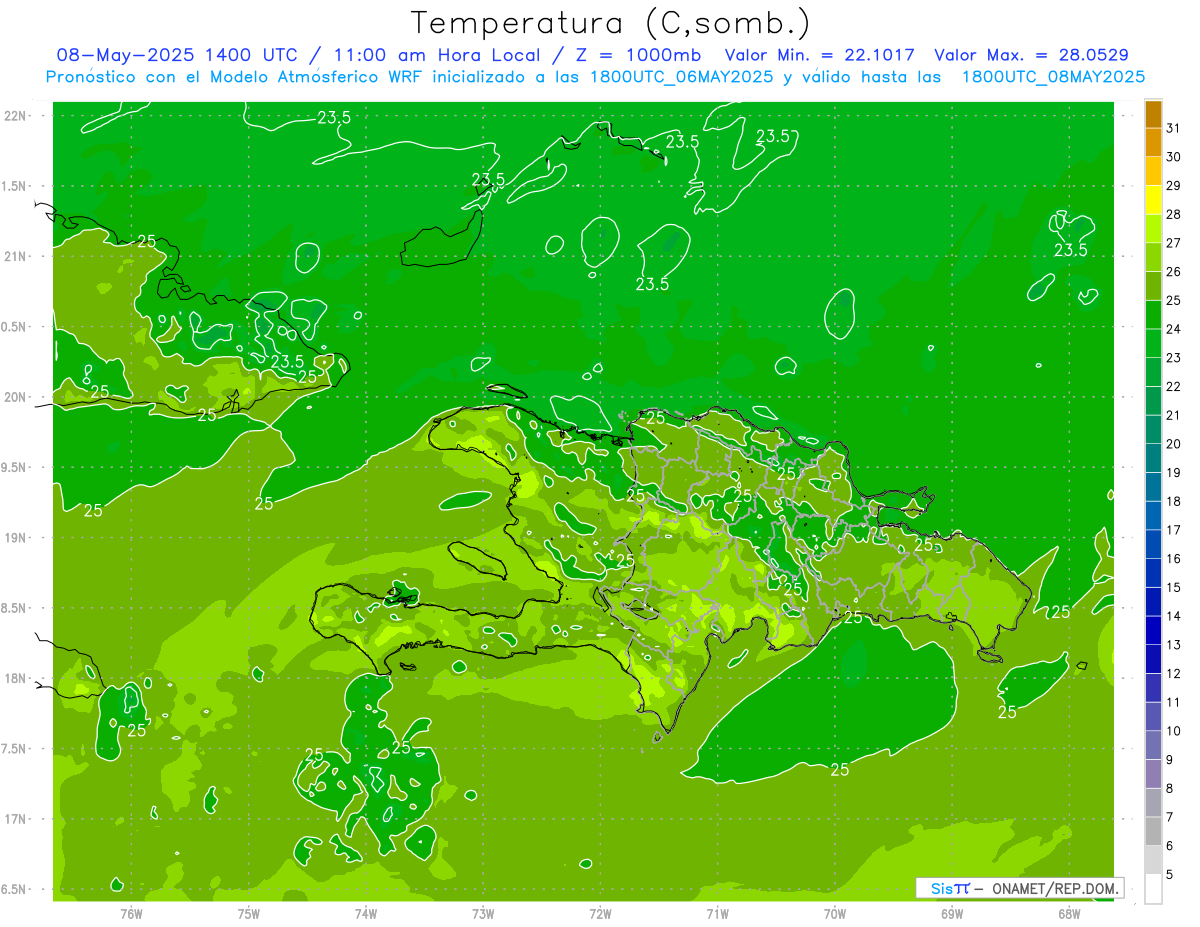1200x927 pixels.
Task: Click the '19' label on the color bar
Action: [x=1173, y=472]
